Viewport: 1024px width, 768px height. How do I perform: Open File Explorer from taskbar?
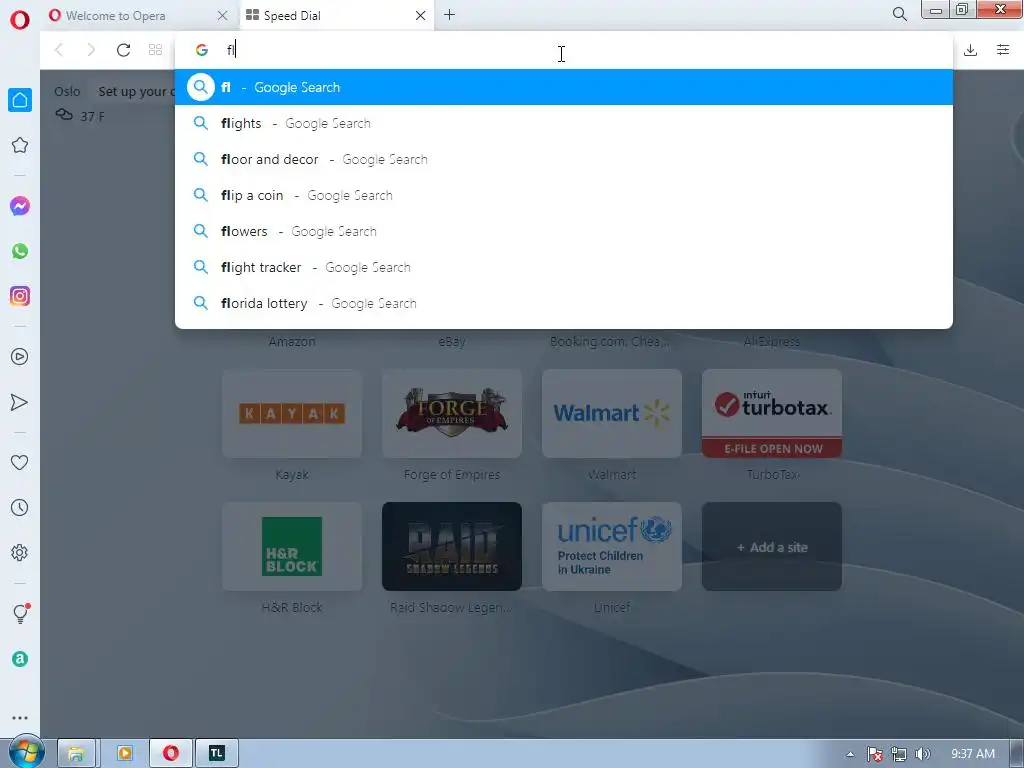tap(76, 753)
